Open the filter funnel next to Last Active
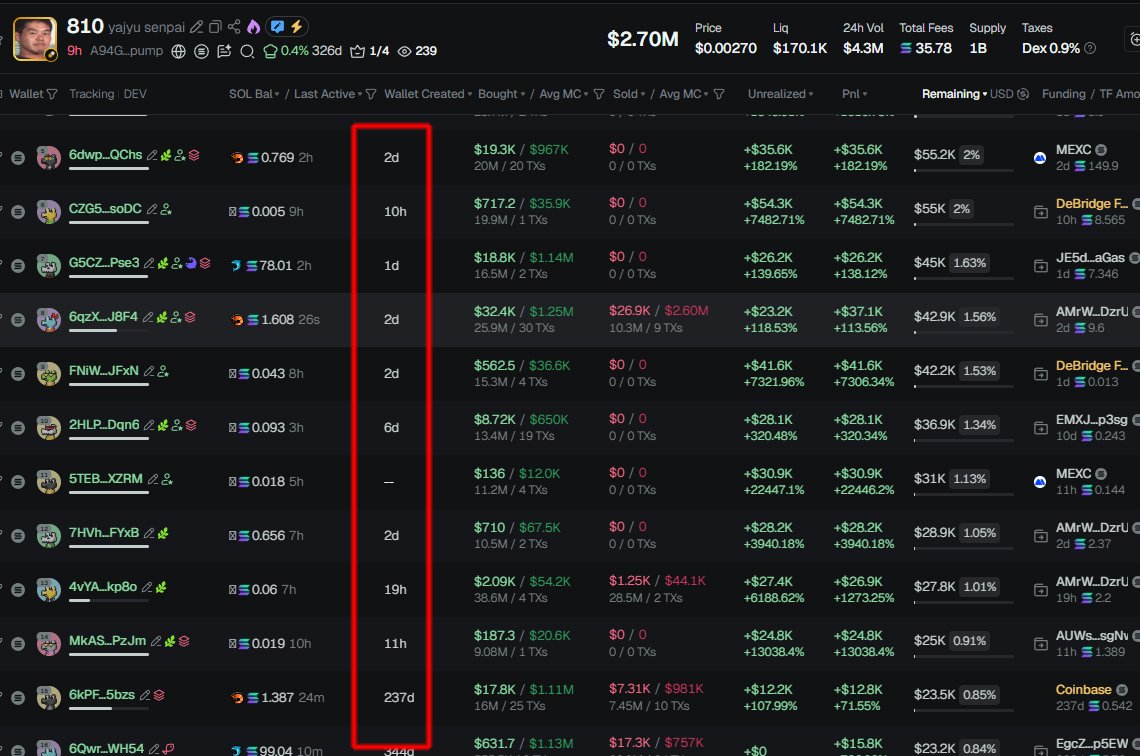This screenshot has height=756, width=1140. tap(371, 94)
